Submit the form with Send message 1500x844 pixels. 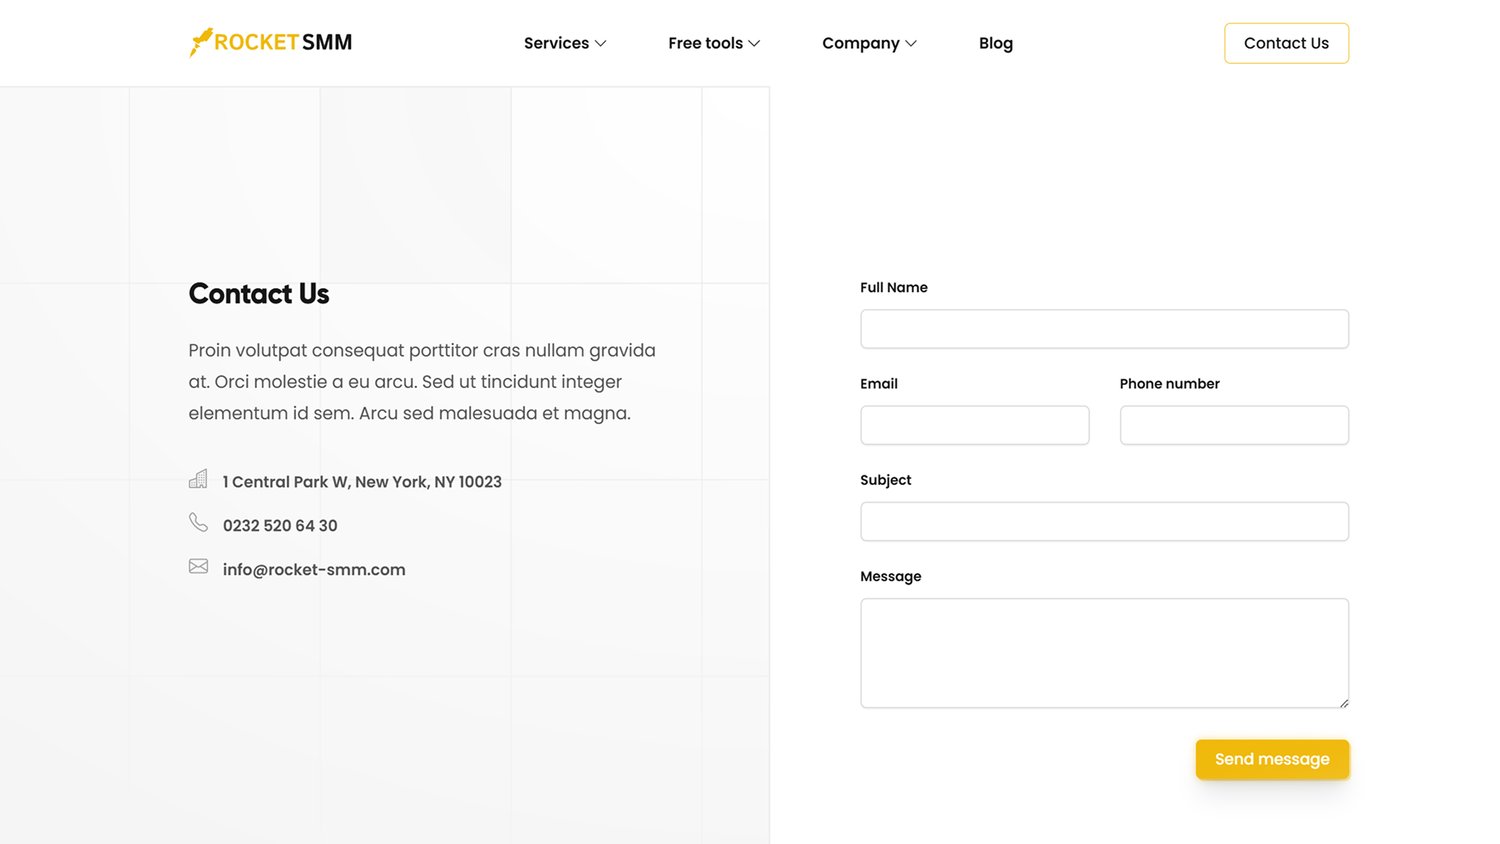[1272, 759]
